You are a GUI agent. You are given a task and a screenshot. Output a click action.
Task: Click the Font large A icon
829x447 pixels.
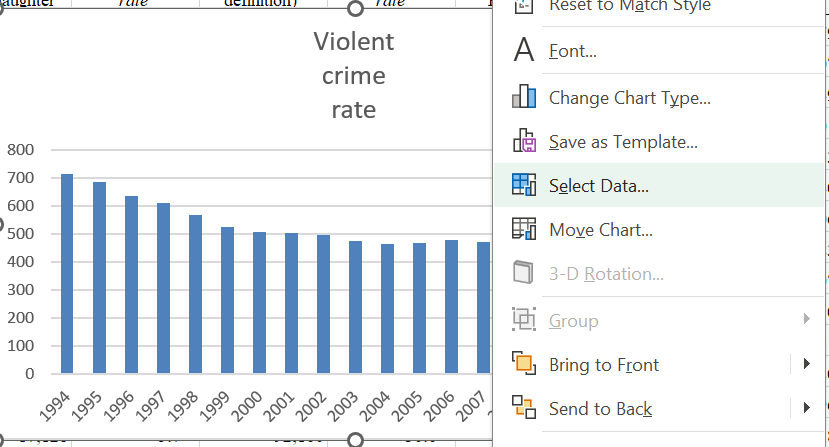coord(524,51)
